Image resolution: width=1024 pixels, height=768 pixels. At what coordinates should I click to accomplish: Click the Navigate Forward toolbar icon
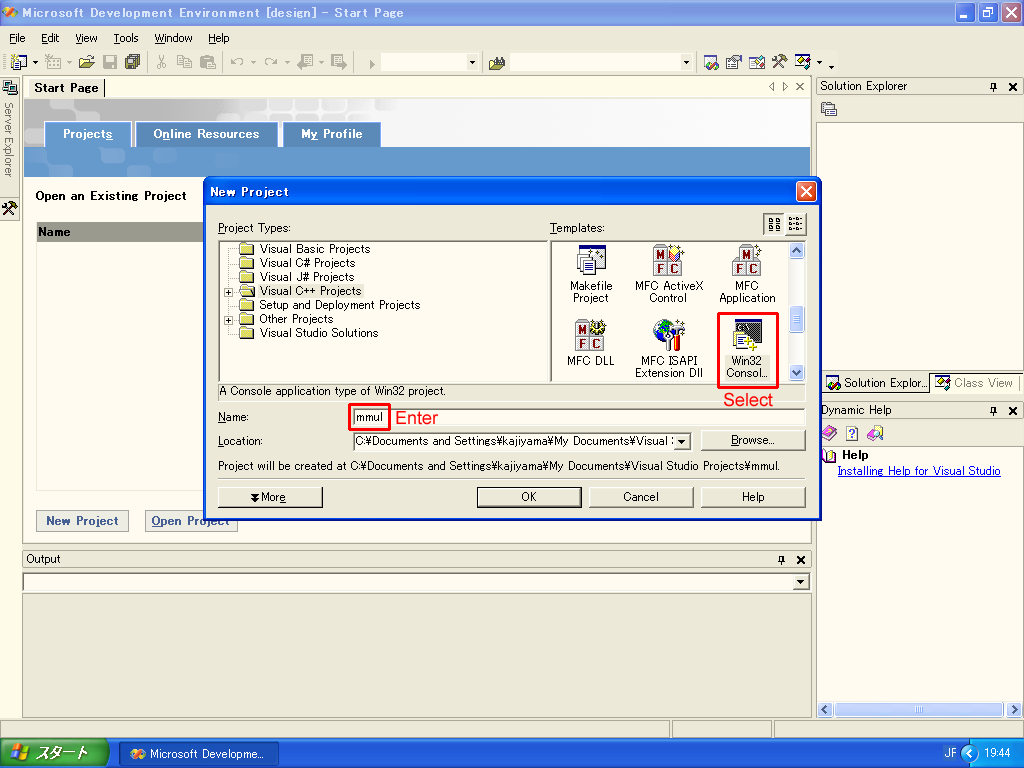click(338, 62)
